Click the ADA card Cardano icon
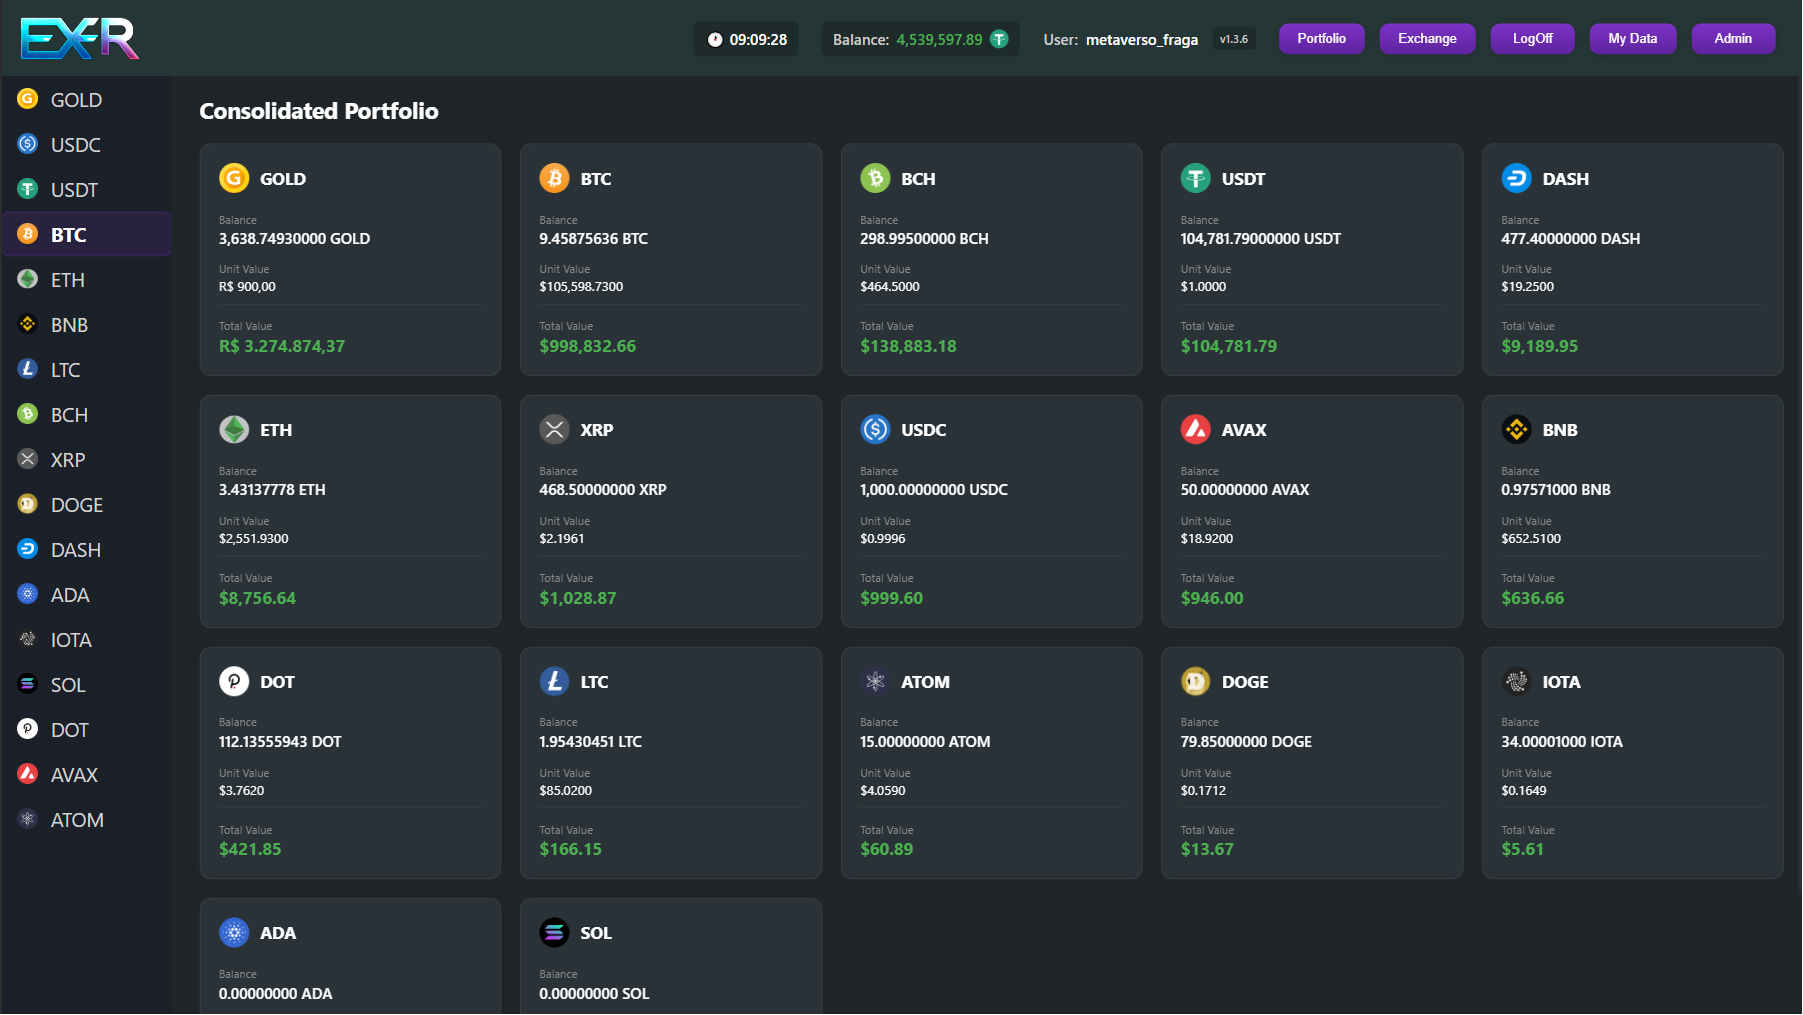The height and width of the screenshot is (1015, 1803). pyautogui.click(x=234, y=932)
